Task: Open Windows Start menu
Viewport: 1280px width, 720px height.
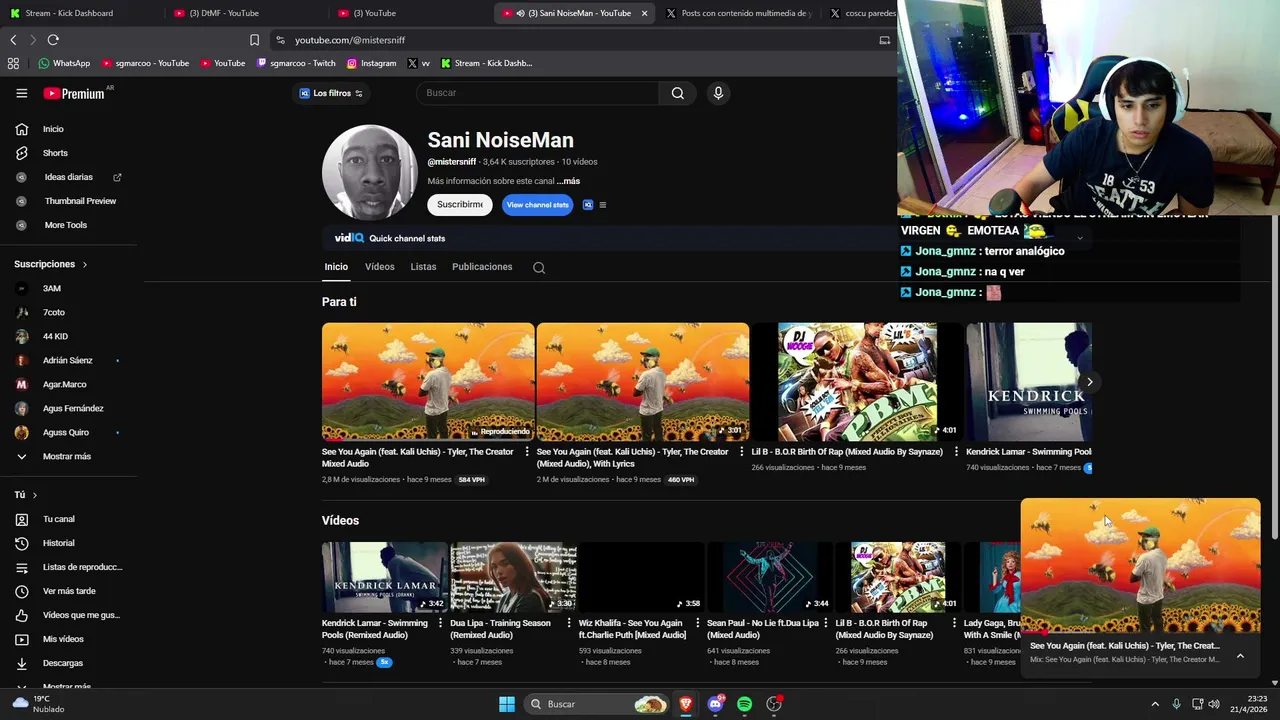Action: 507,704
